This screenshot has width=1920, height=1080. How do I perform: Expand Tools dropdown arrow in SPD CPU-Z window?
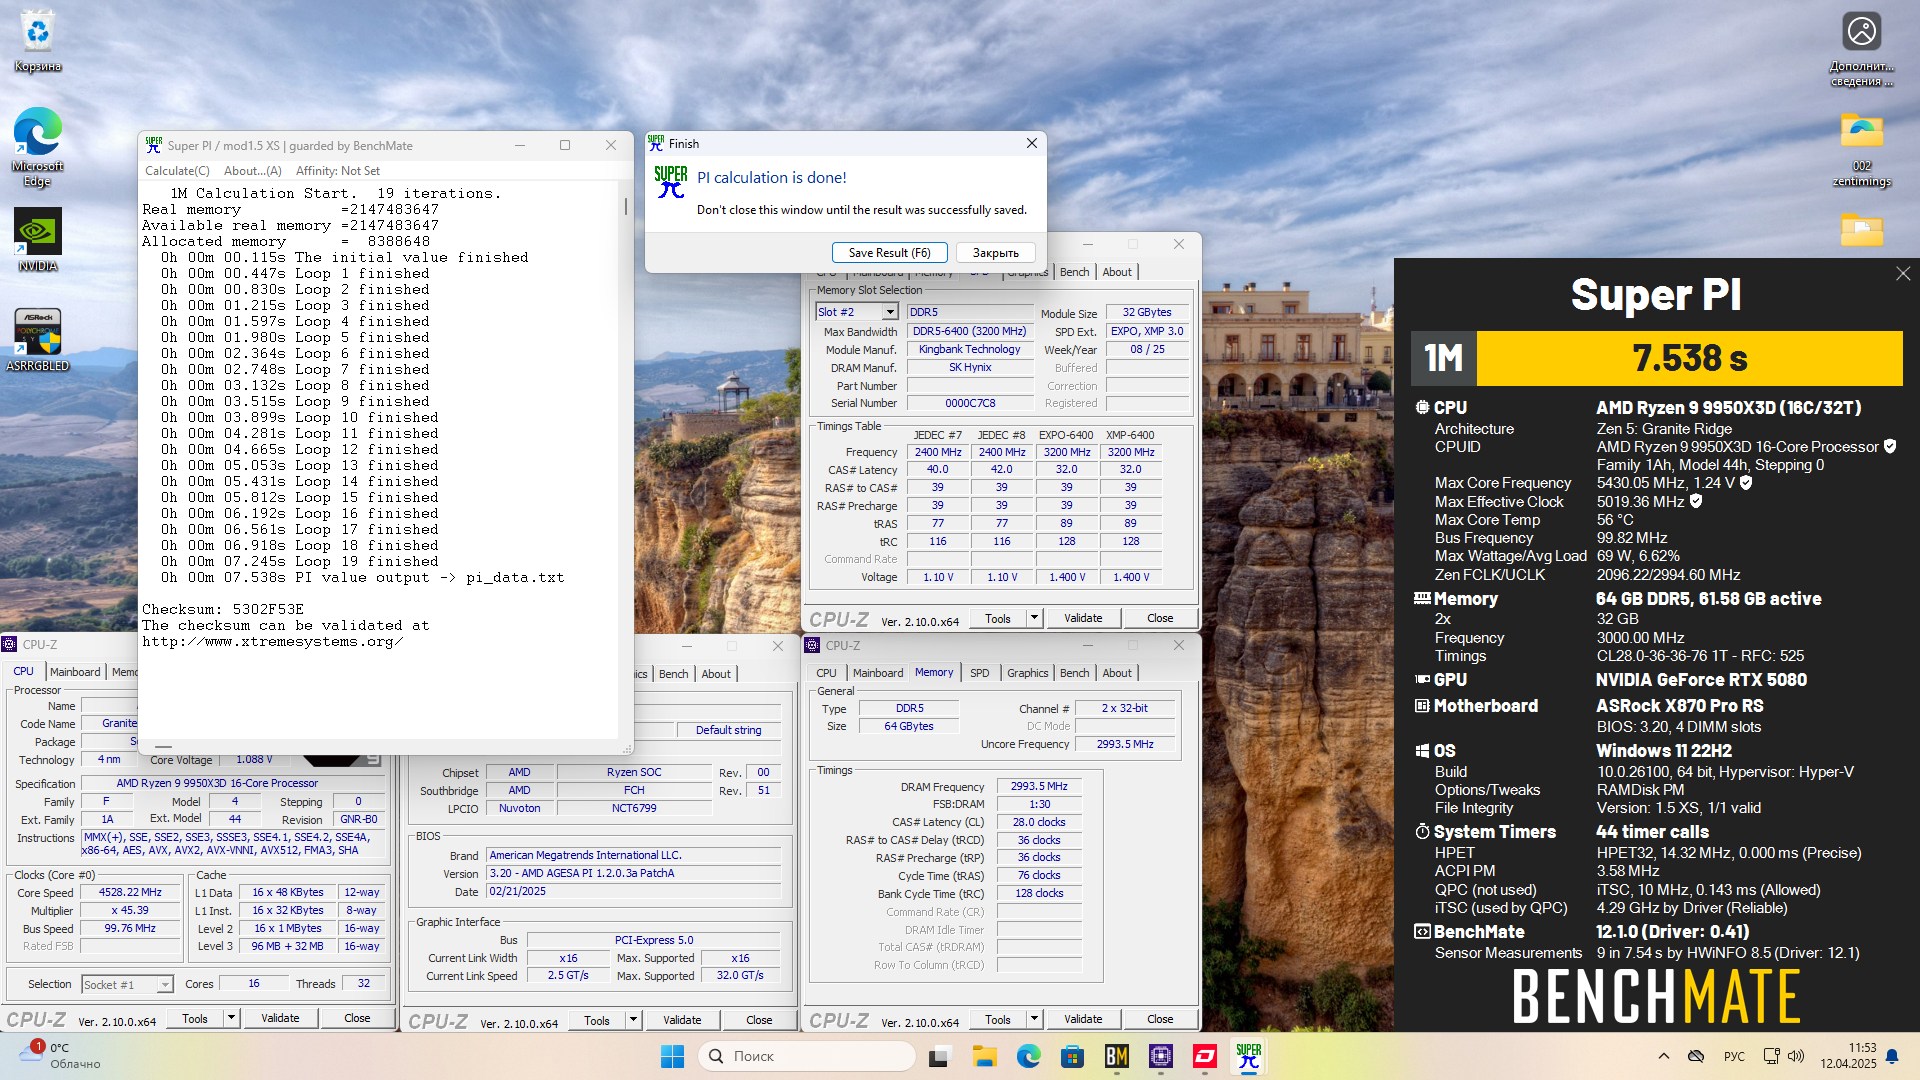point(1034,618)
